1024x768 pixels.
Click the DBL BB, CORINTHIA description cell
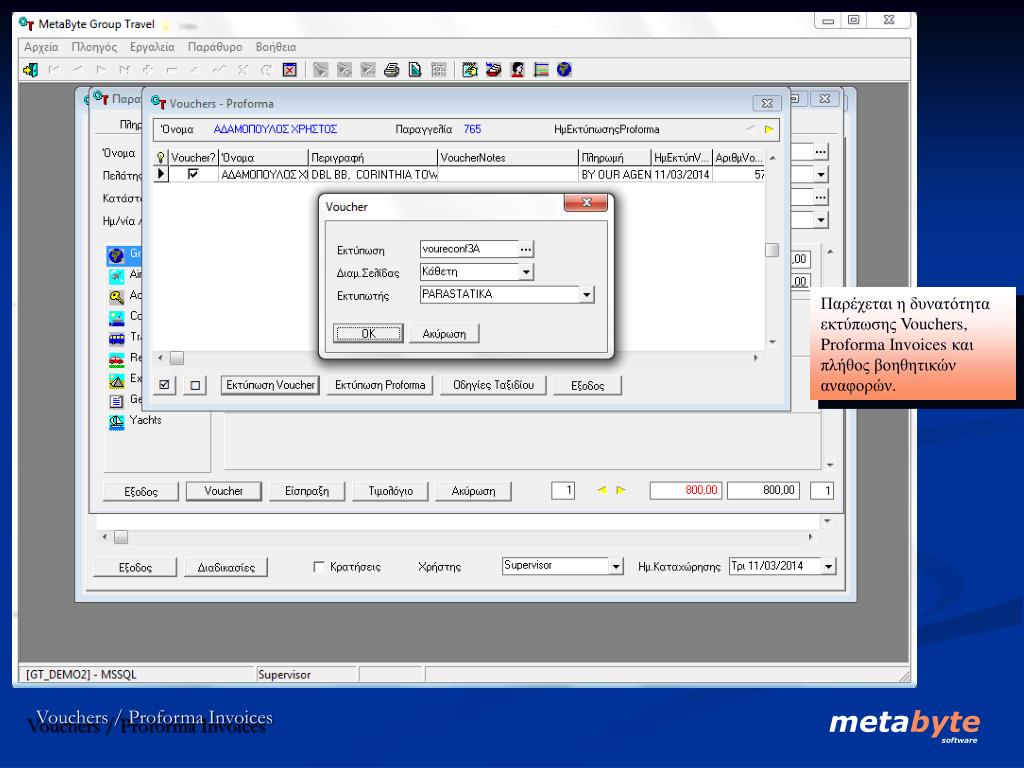pos(373,174)
